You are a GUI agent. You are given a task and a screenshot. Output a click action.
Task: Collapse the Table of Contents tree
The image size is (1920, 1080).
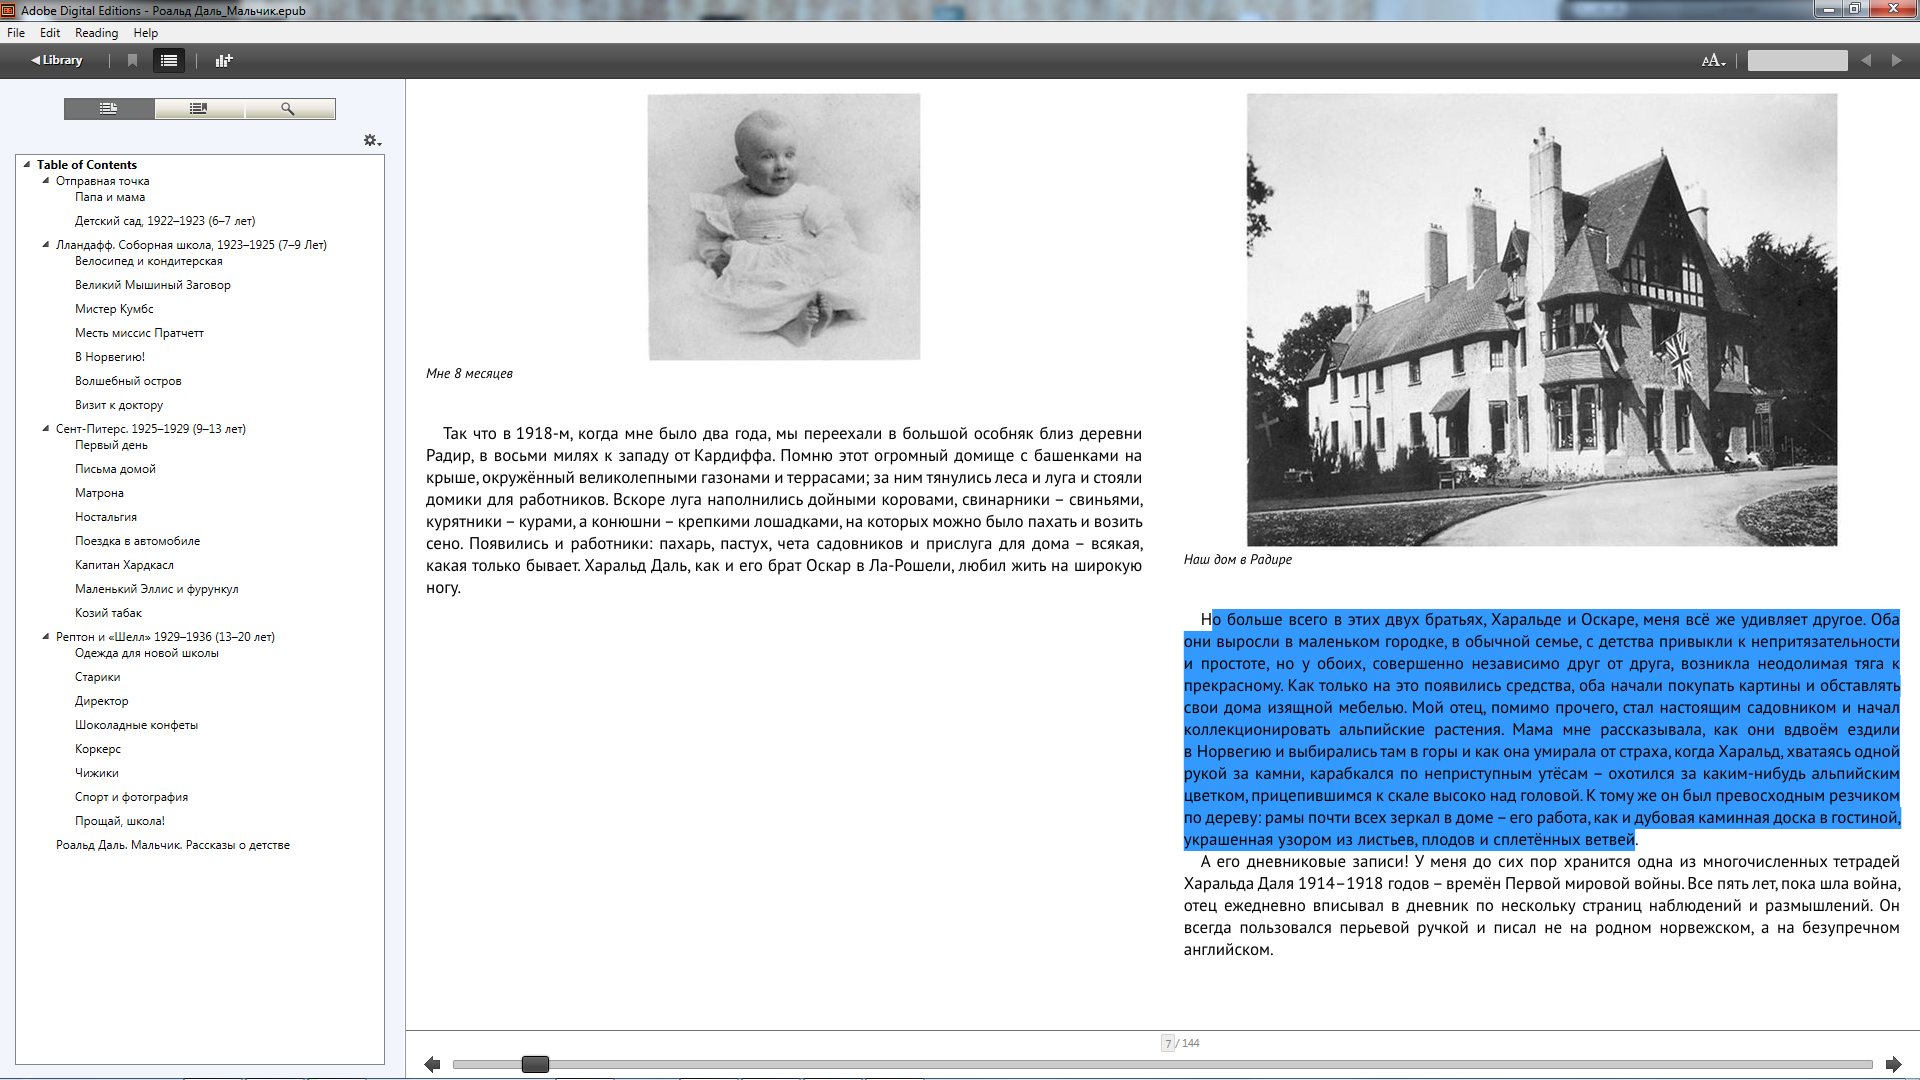[x=27, y=165]
